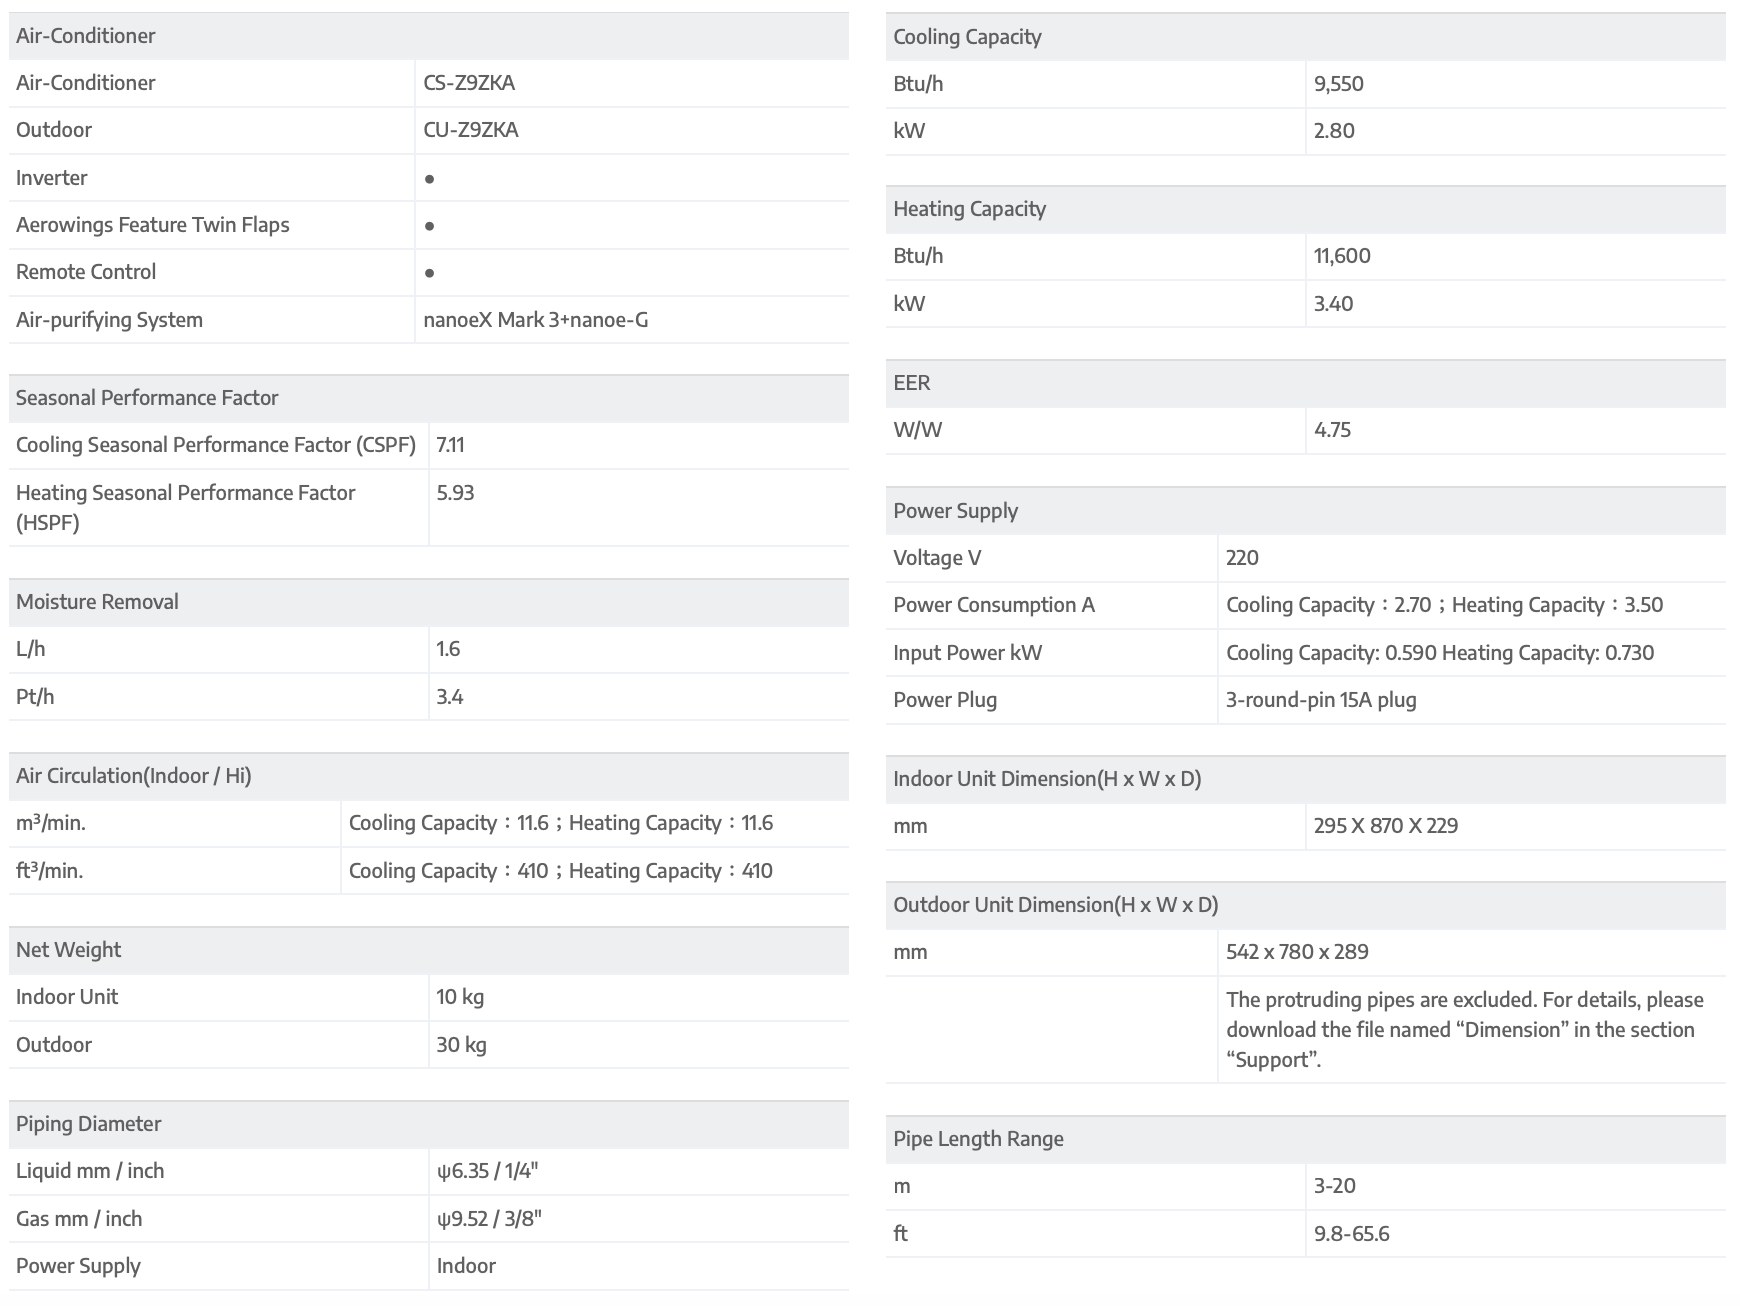Image resolution: width=1740 pixels, height=1306 pixels.
Task: Click the Pipe Length Range header
Action: tap(978, 1139)
